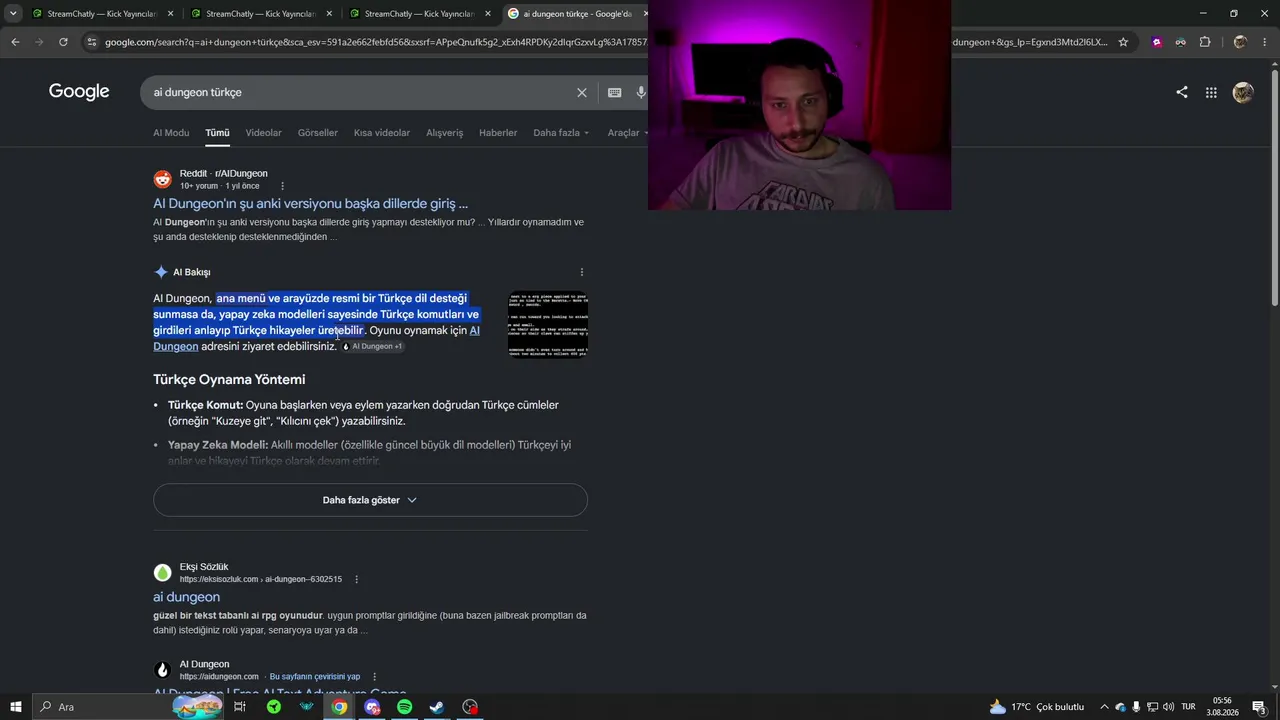Open the Google apps grid
The width and height of the screenshot is (1280, 720).
pyautogui.click(x=1211, y=92)
